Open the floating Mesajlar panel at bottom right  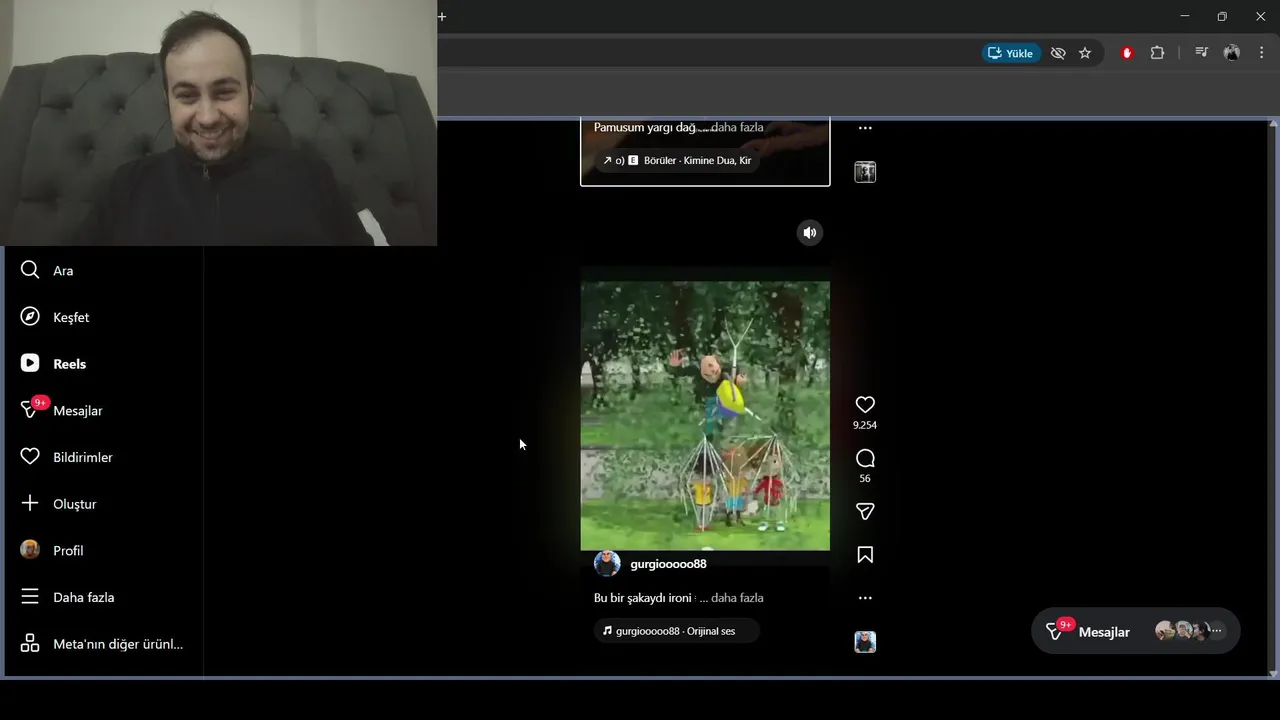coord(1136,631)
